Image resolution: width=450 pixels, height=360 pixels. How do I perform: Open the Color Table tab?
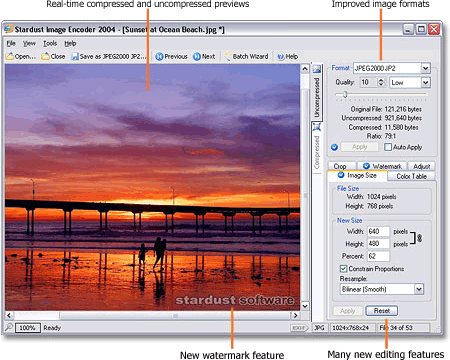(x=411, y=176)
